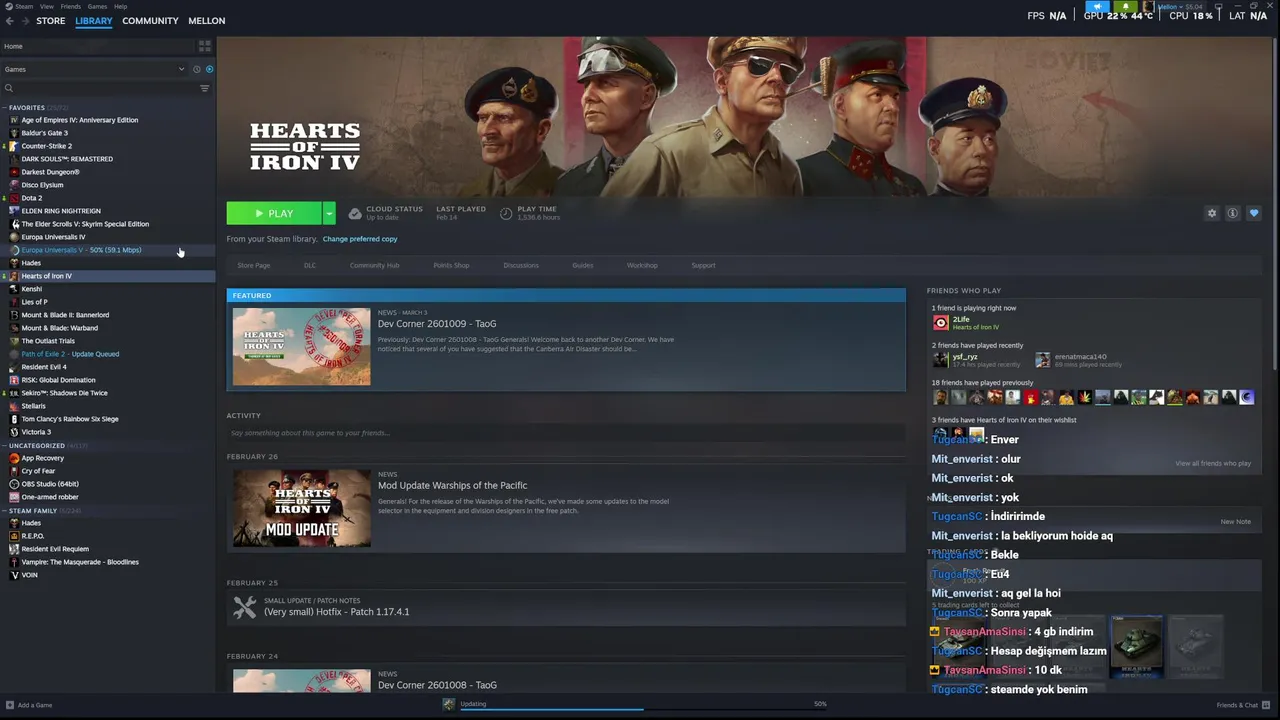The width and height of the screenshot is (1280, 720).
Task: Open the MELLON profile tab
Action: (x=207, y=20)
